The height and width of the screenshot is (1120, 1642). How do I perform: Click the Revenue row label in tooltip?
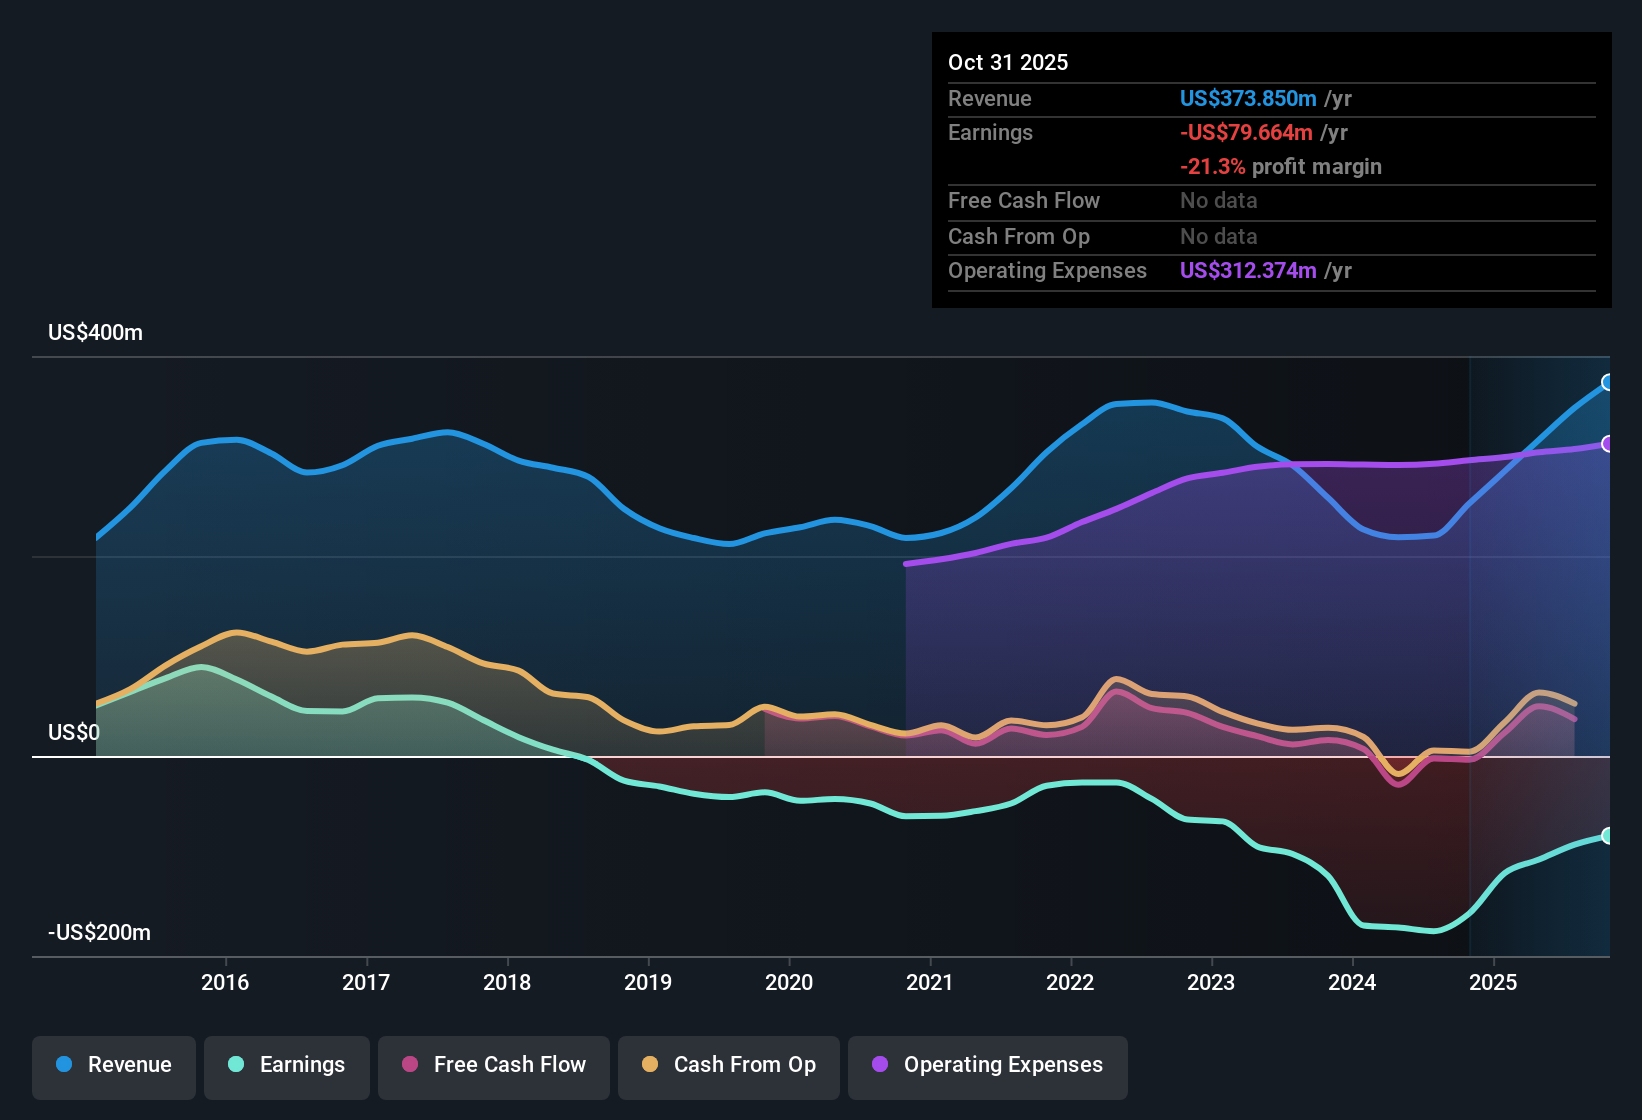click(990, 98)
